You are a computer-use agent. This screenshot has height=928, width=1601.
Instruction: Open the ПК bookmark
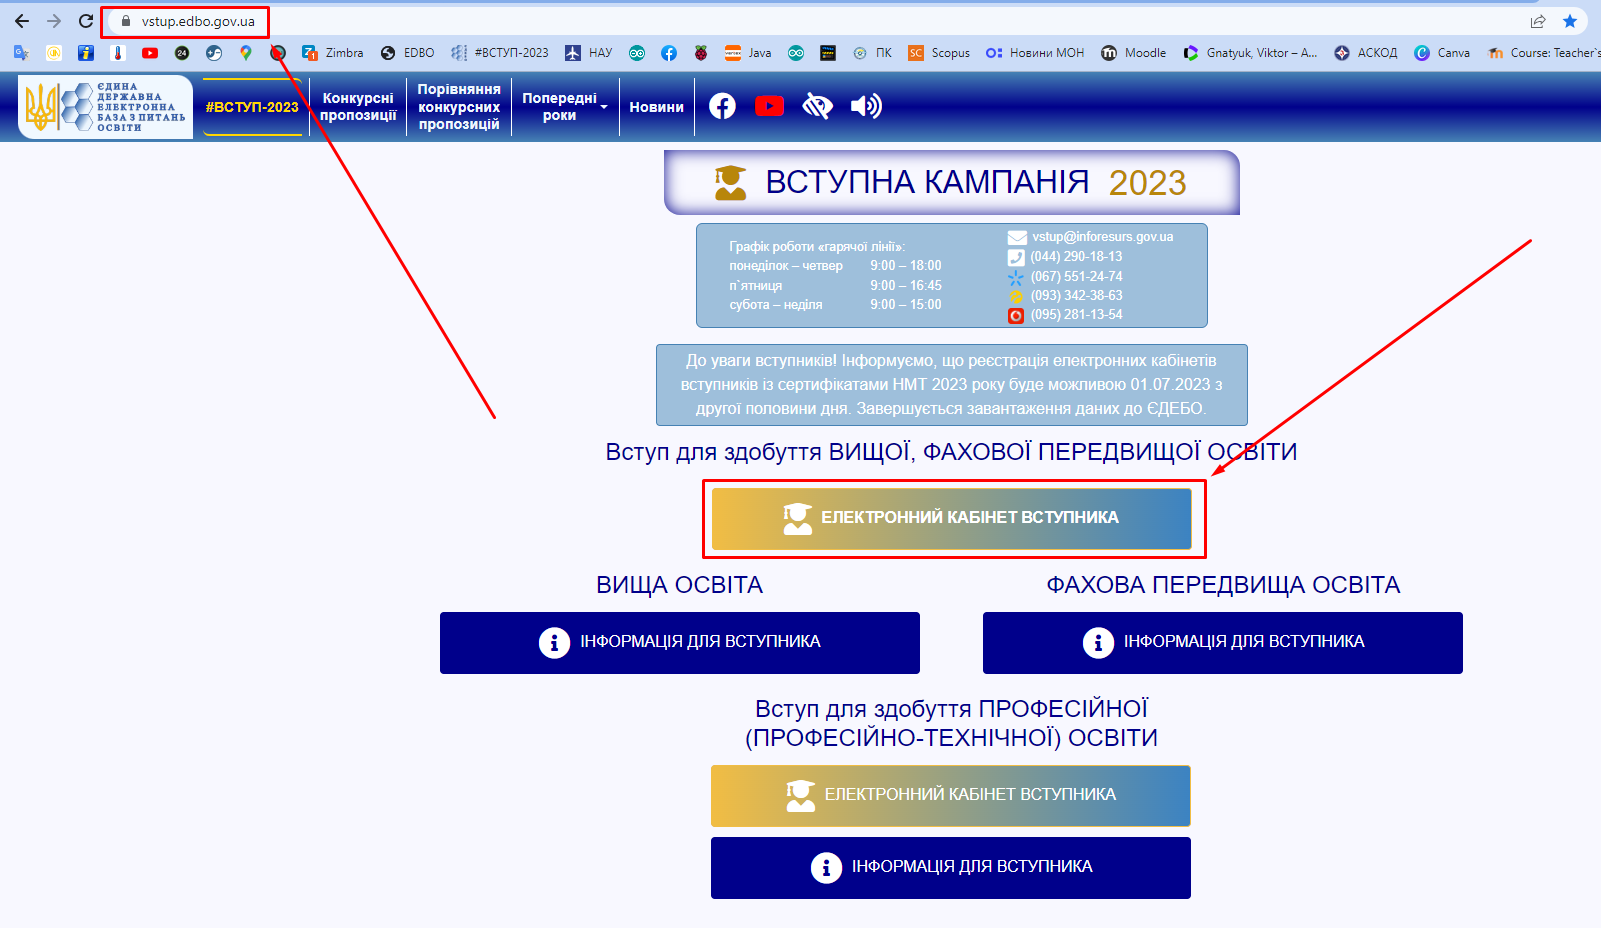click(x=872, y=53)
